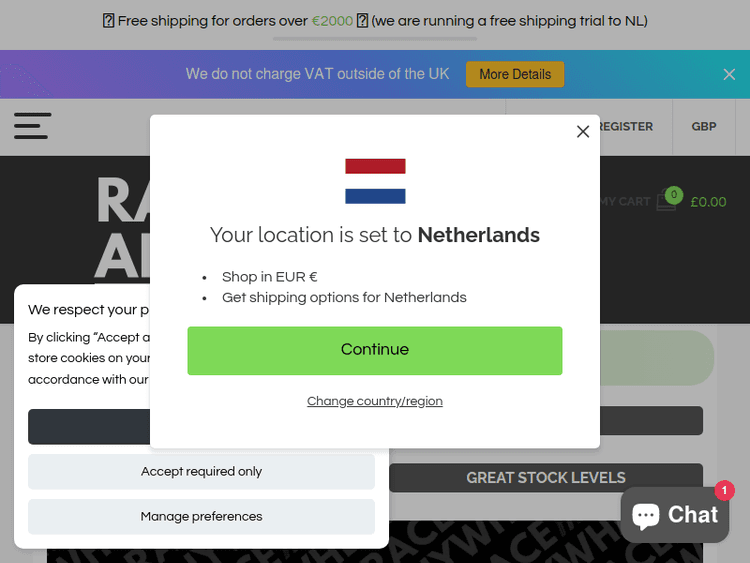Click the green €2000 text in announcement
This screenshot has height=563, width=750.
tap(332, 20)
